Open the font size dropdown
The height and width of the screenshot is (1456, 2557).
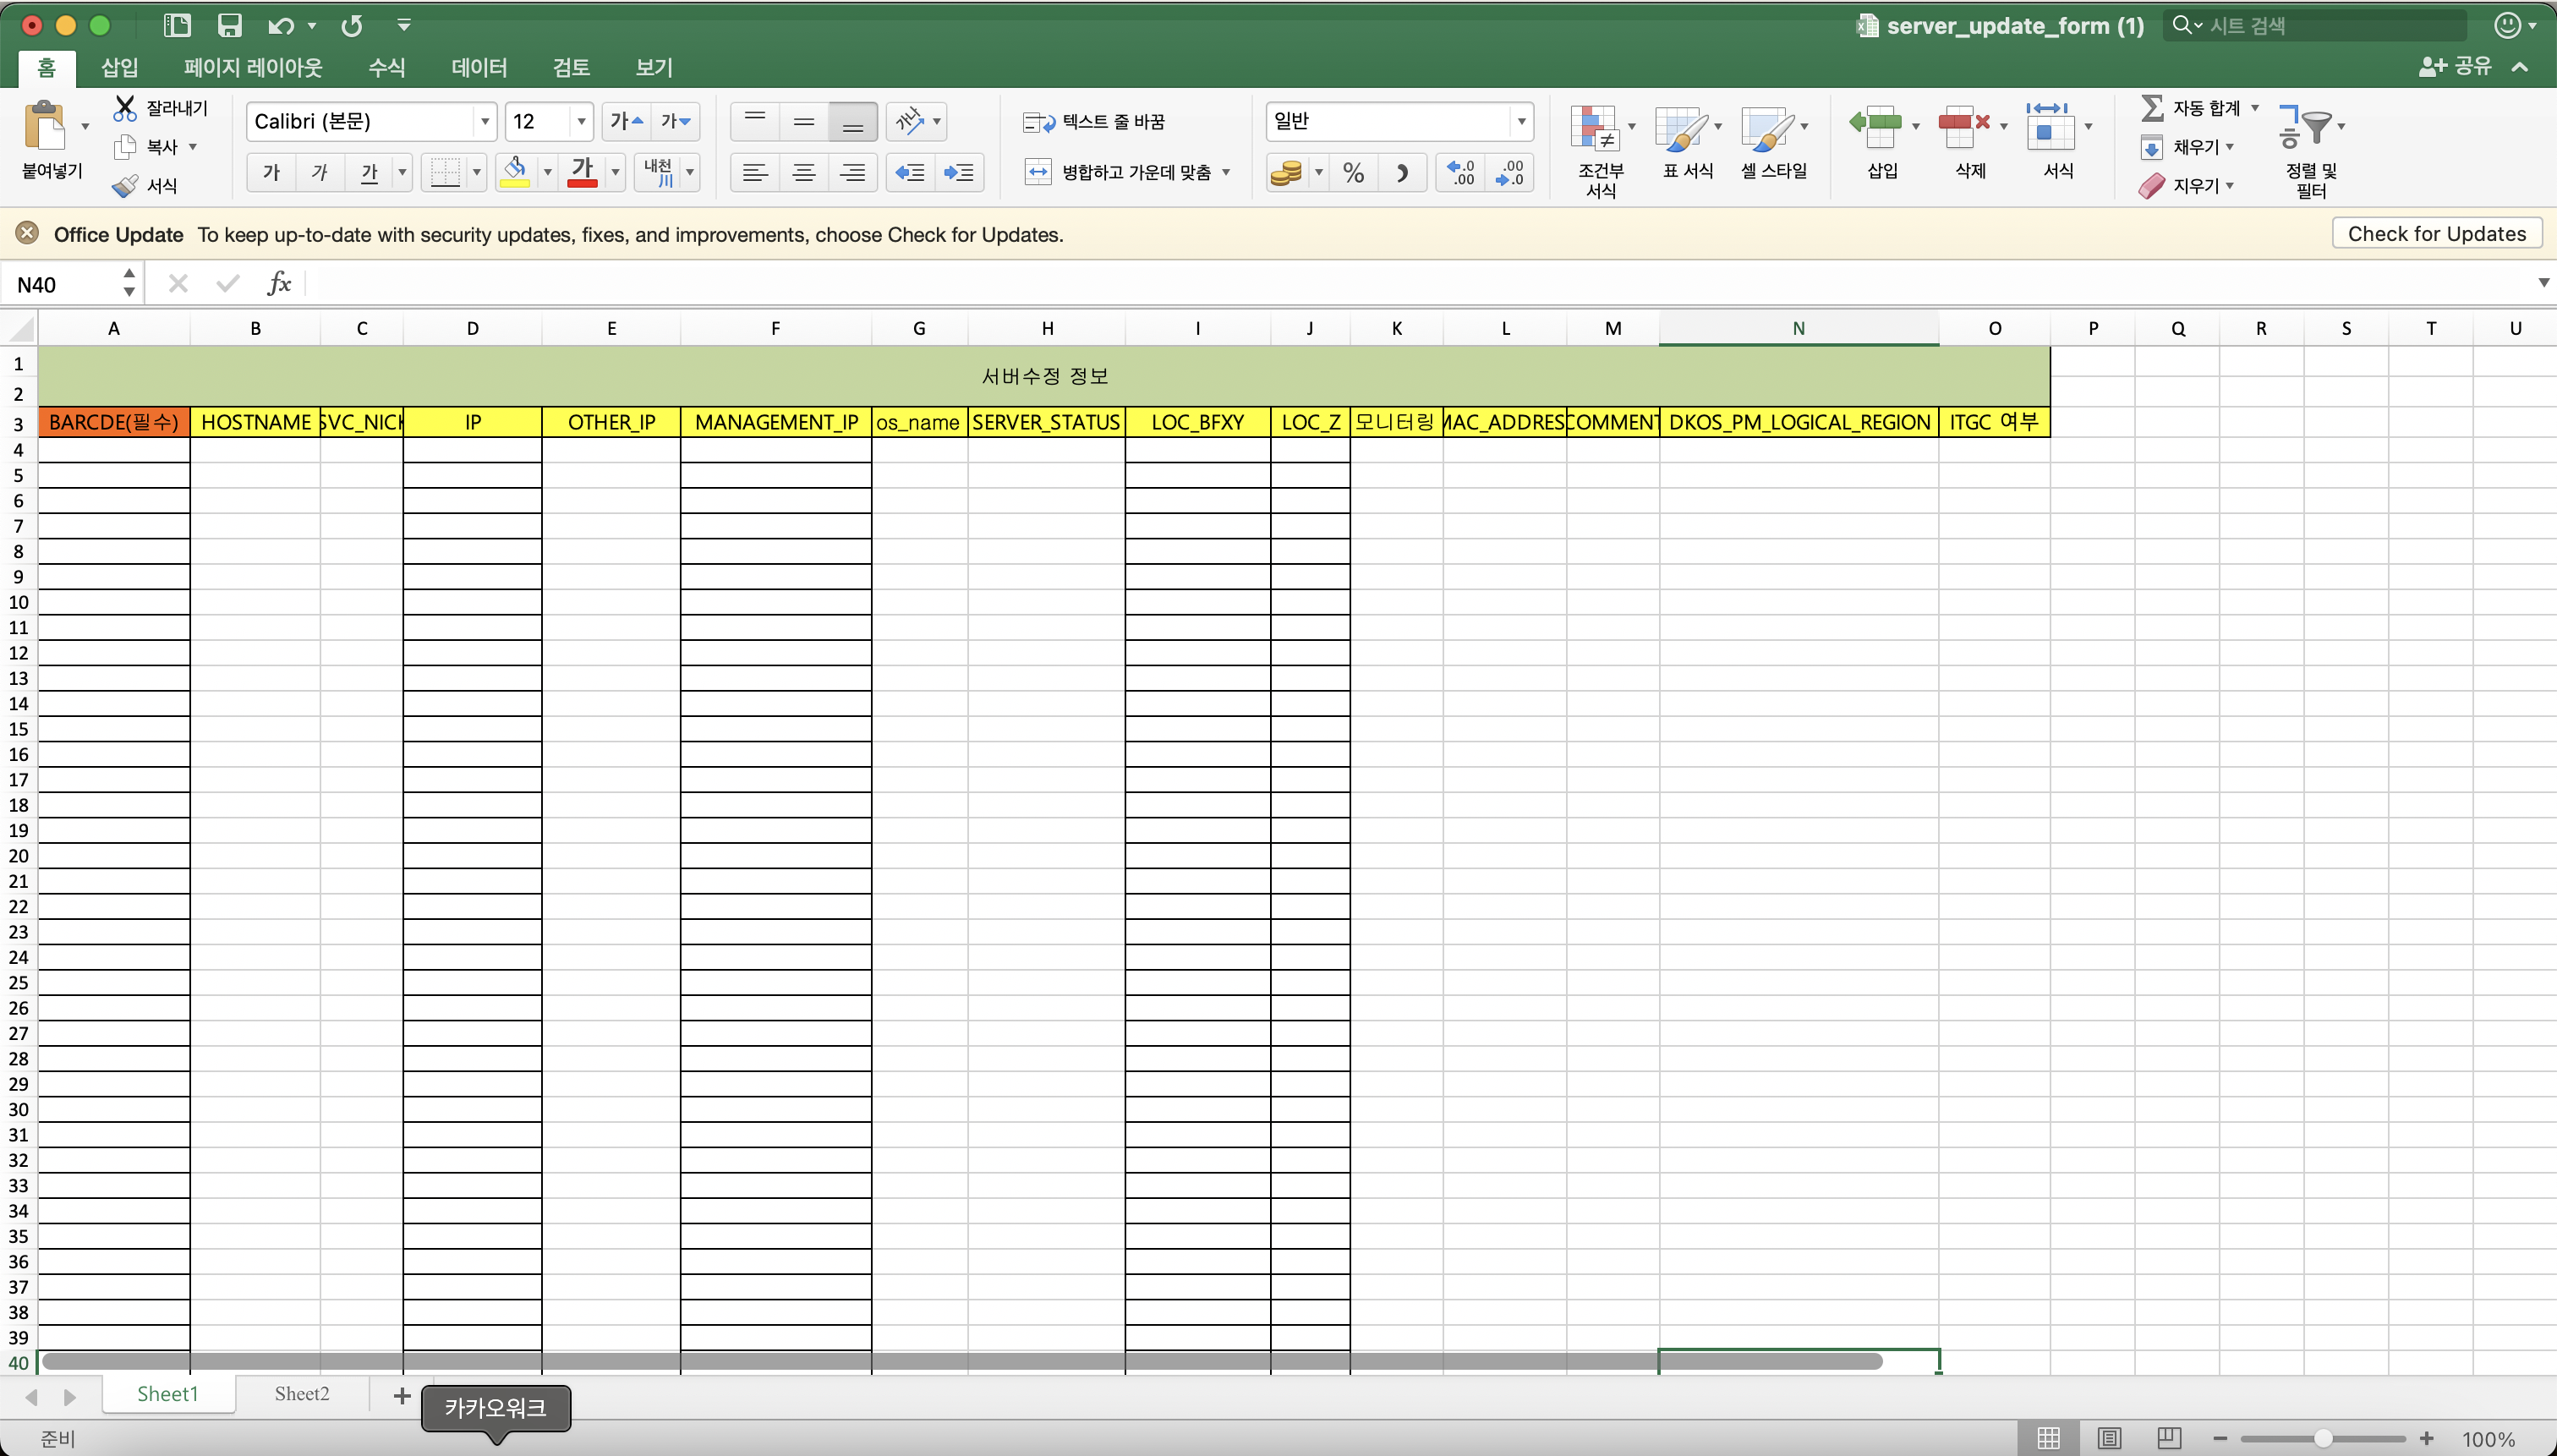coord(581,121)
